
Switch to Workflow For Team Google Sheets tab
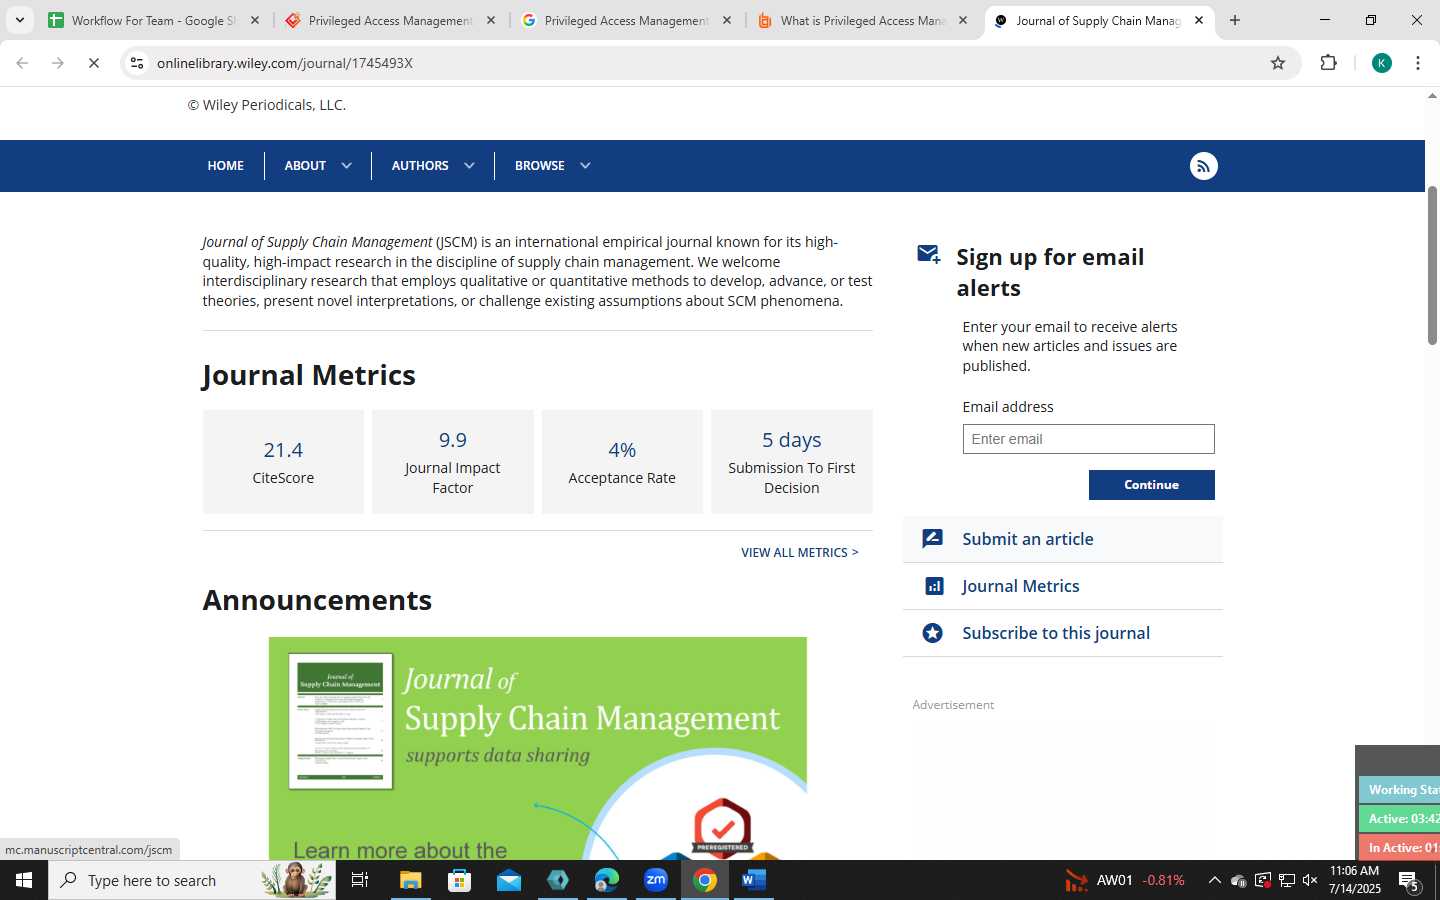pos(152,20)
